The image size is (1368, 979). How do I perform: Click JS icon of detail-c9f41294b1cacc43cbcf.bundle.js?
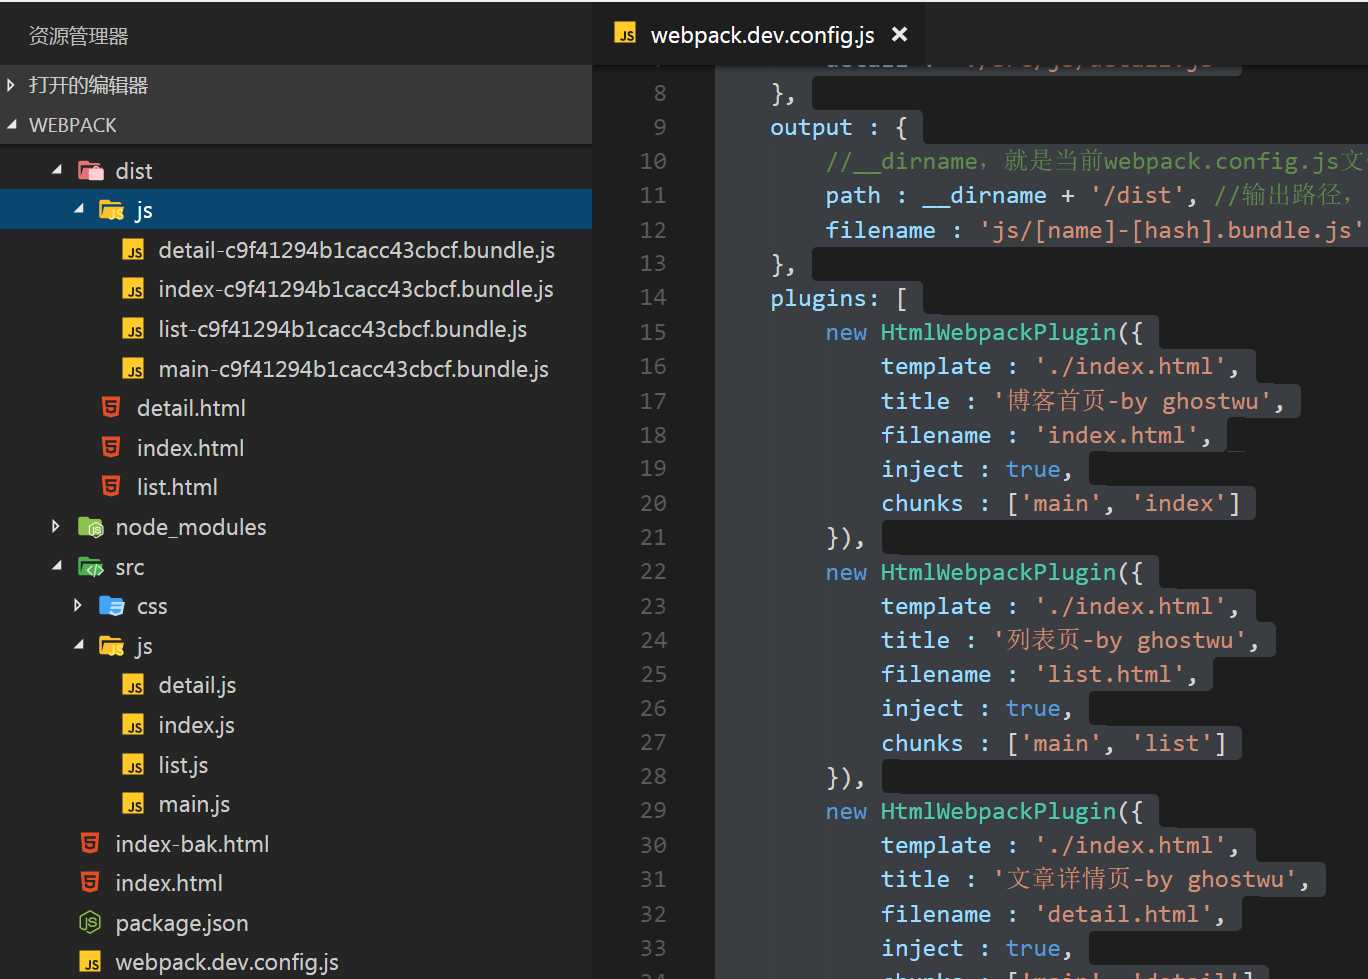[133, 250]
